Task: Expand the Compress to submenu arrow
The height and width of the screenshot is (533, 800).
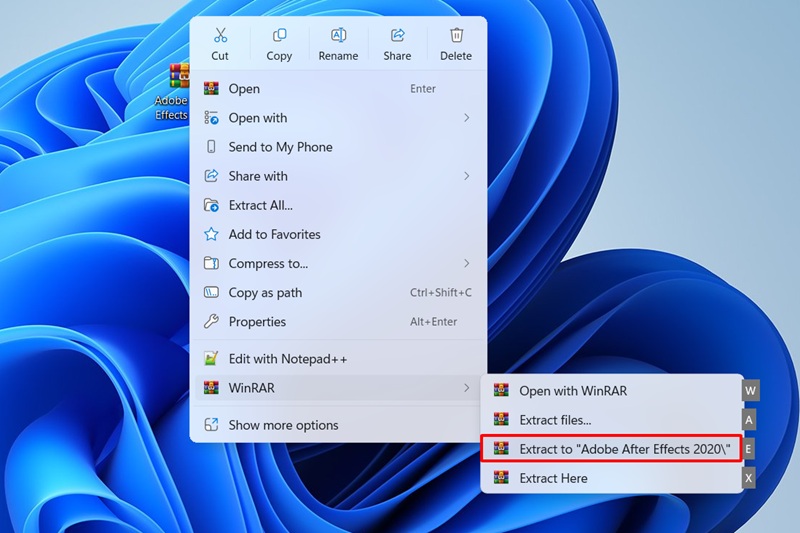Action: coord(466,263)
